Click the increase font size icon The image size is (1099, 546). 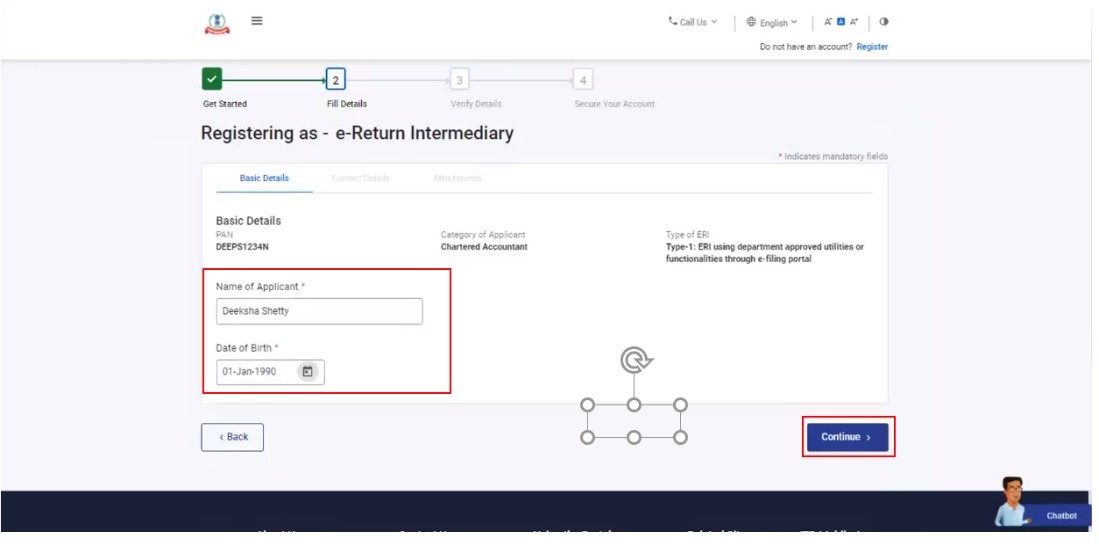click(854, 22)
